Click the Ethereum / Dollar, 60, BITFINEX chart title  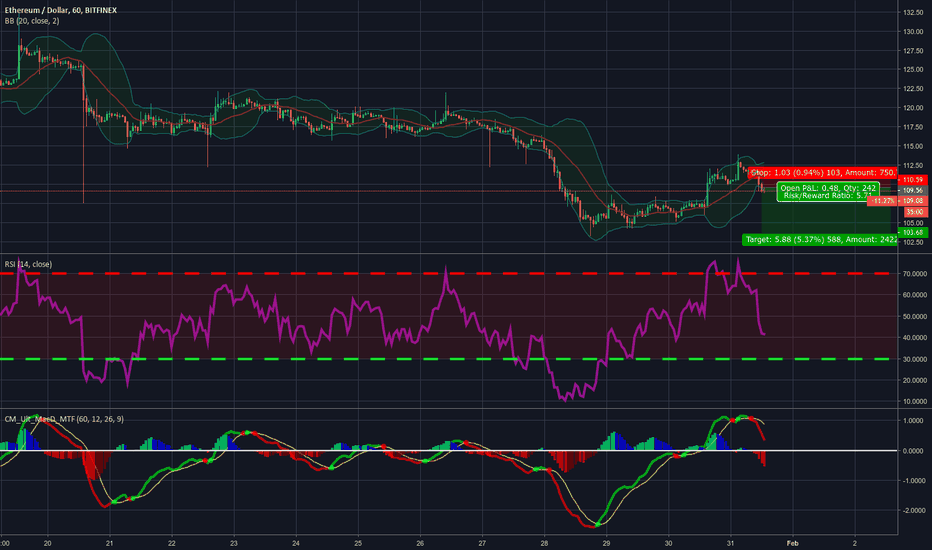point(61,10)
